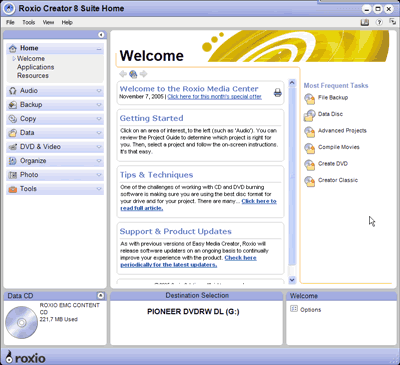
Task: Click the printer icon in welcome box
Action: tap(277, 93)
